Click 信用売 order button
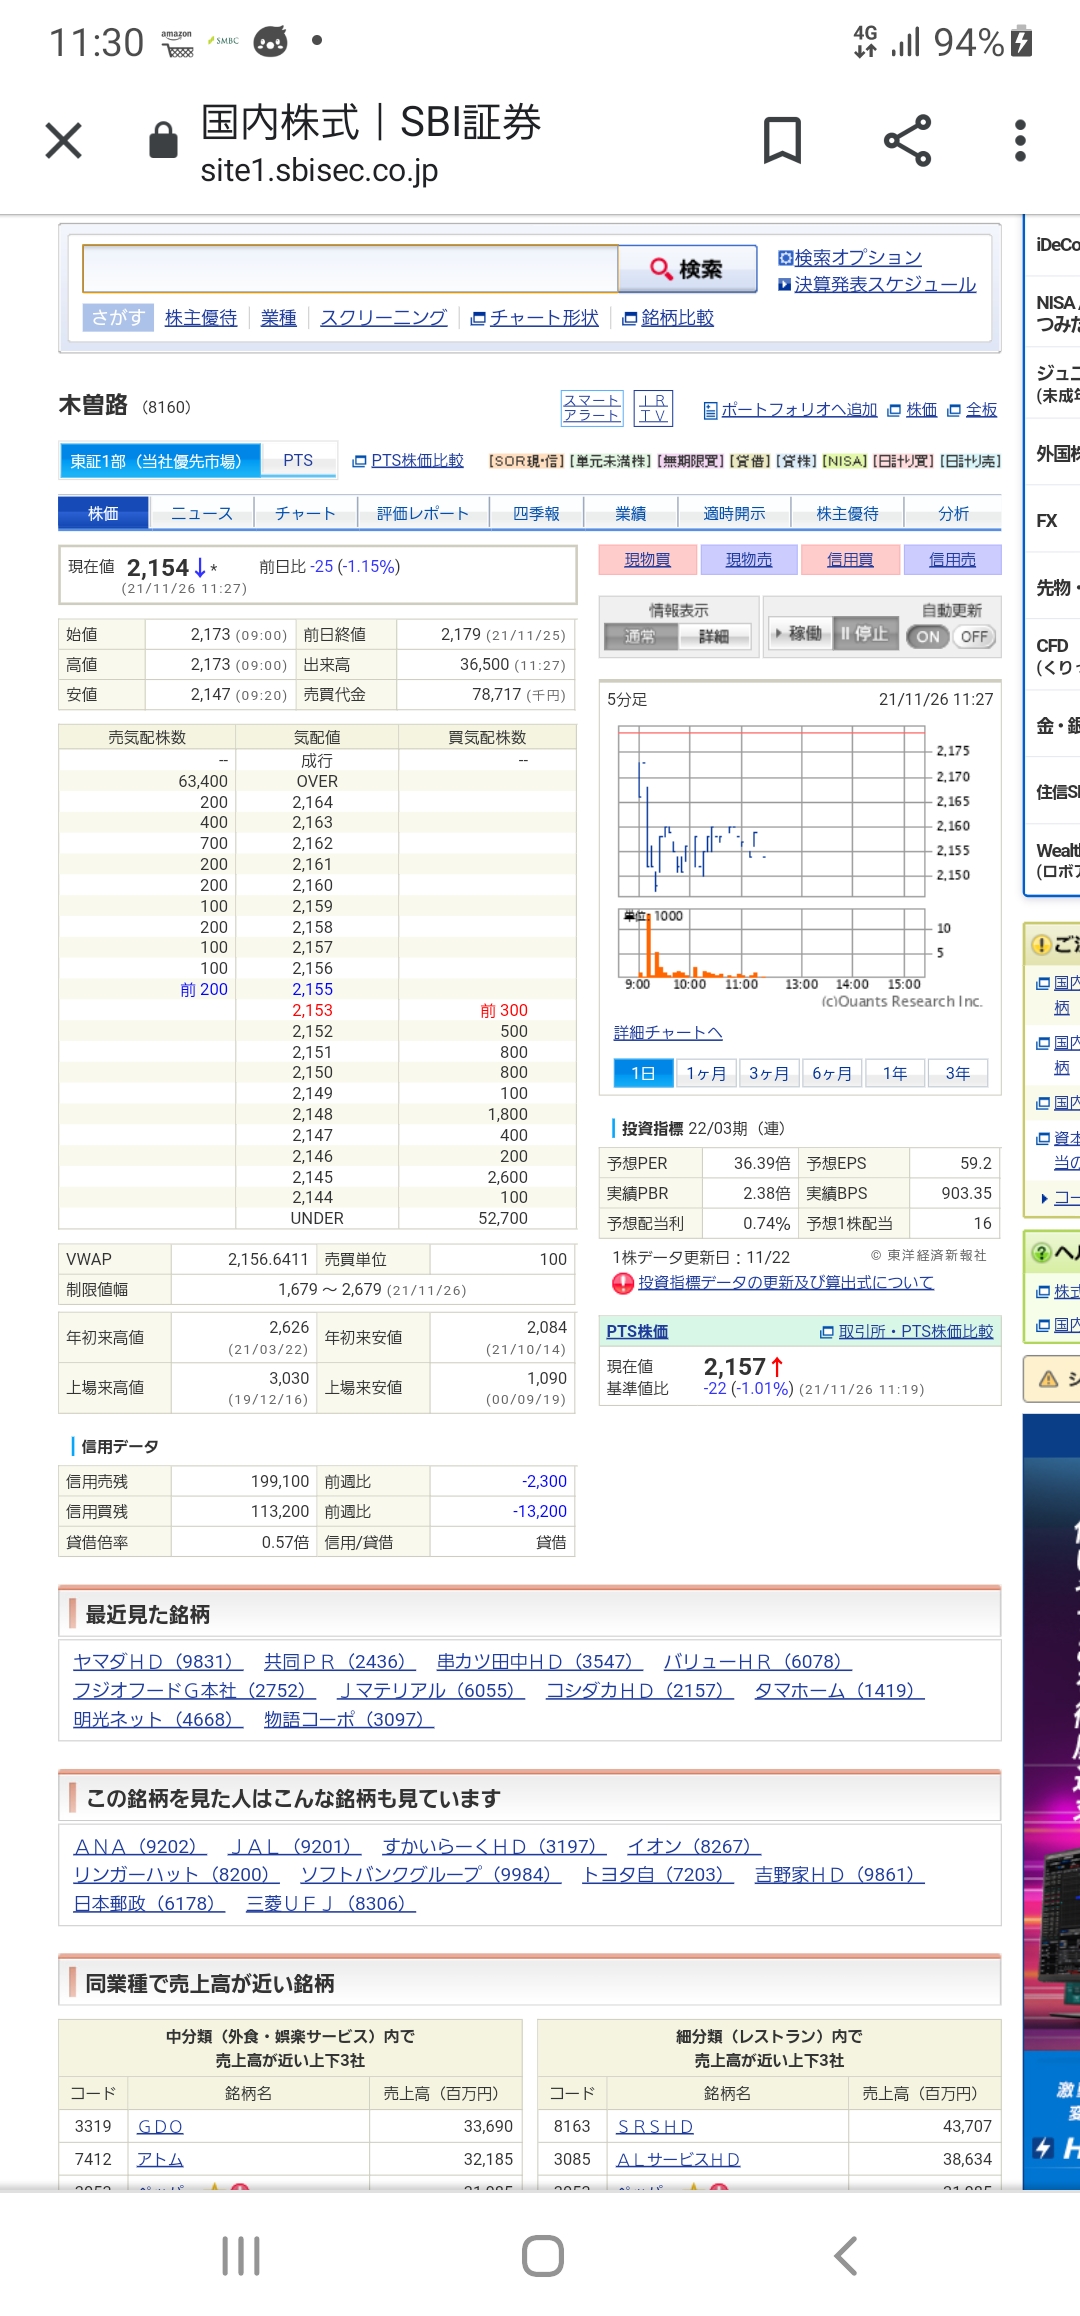The image size is (1080, 2316). (952, 560)
